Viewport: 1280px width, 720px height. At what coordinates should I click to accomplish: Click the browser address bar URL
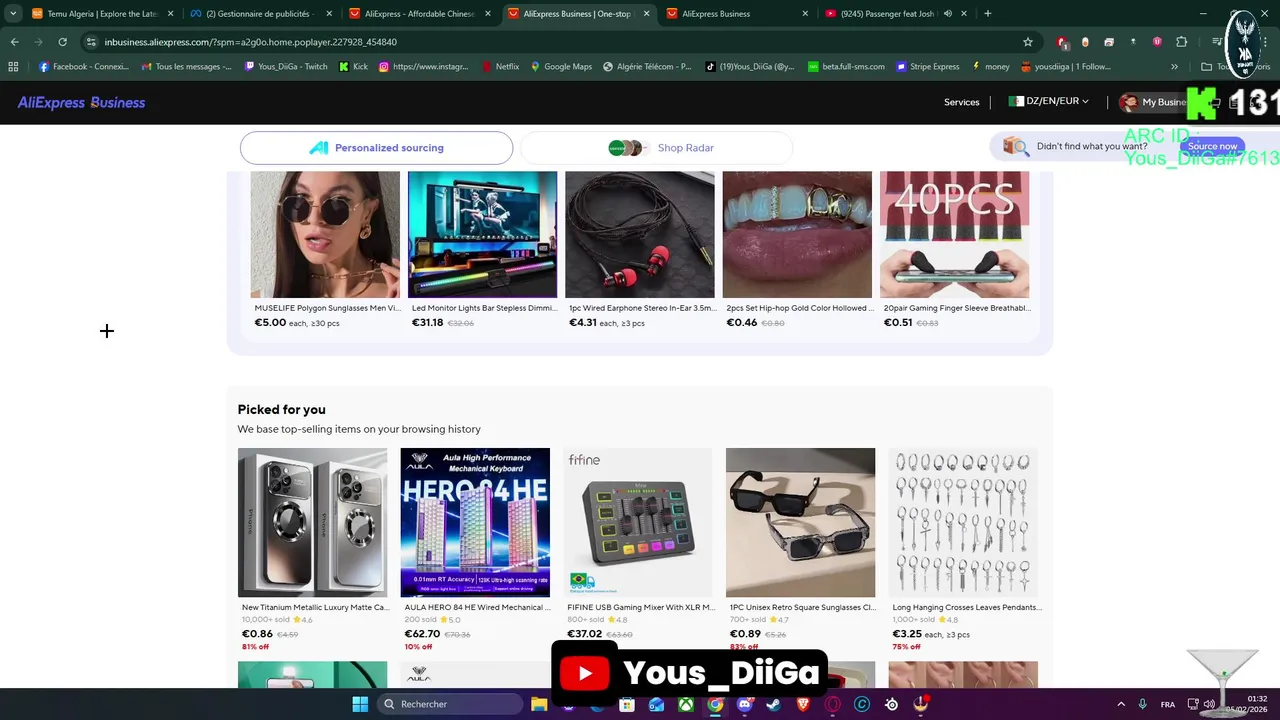click(250, 42)
